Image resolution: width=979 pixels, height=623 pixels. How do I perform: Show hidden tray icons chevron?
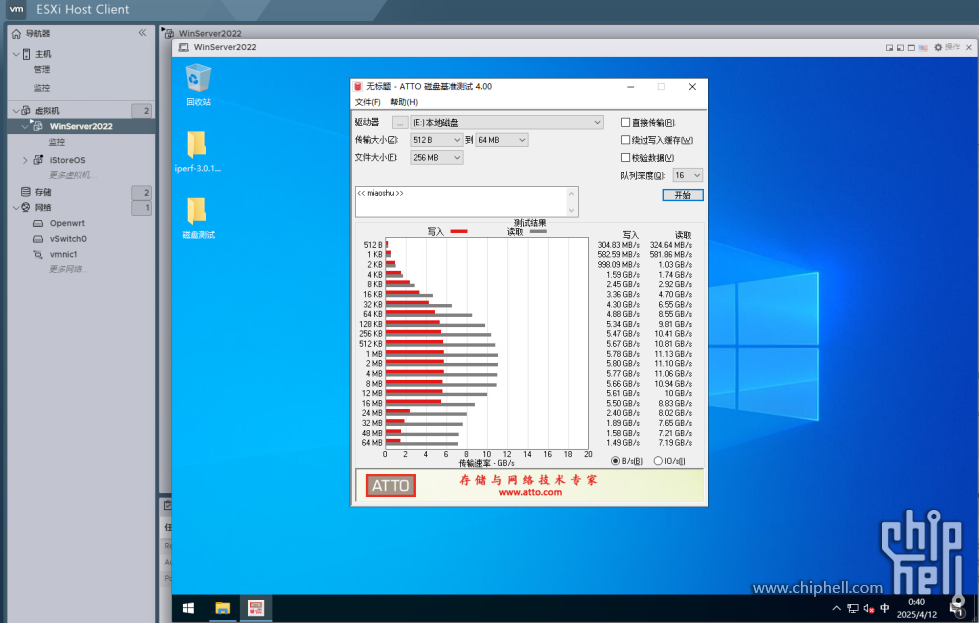[837, 608]
